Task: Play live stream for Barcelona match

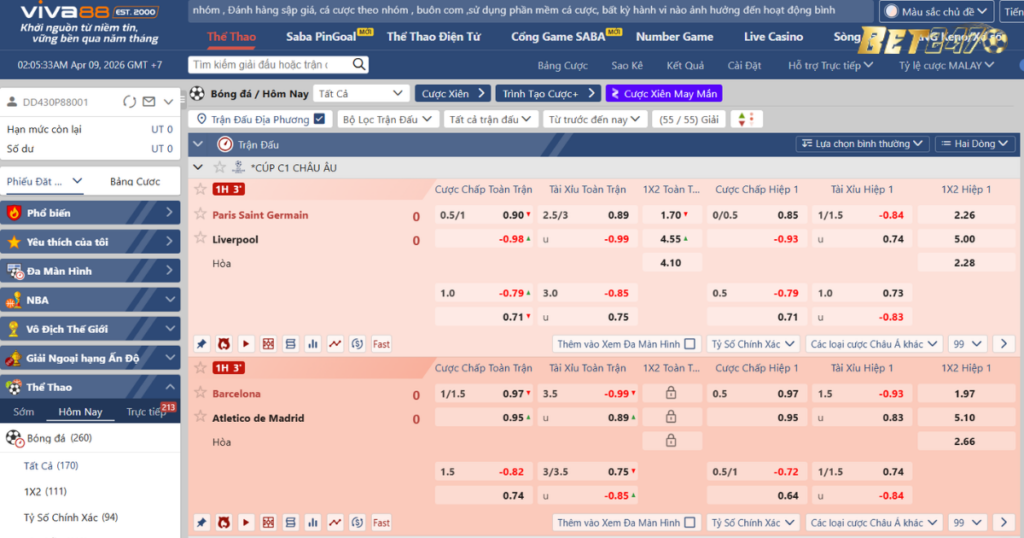Action: (x=246, y=523)
